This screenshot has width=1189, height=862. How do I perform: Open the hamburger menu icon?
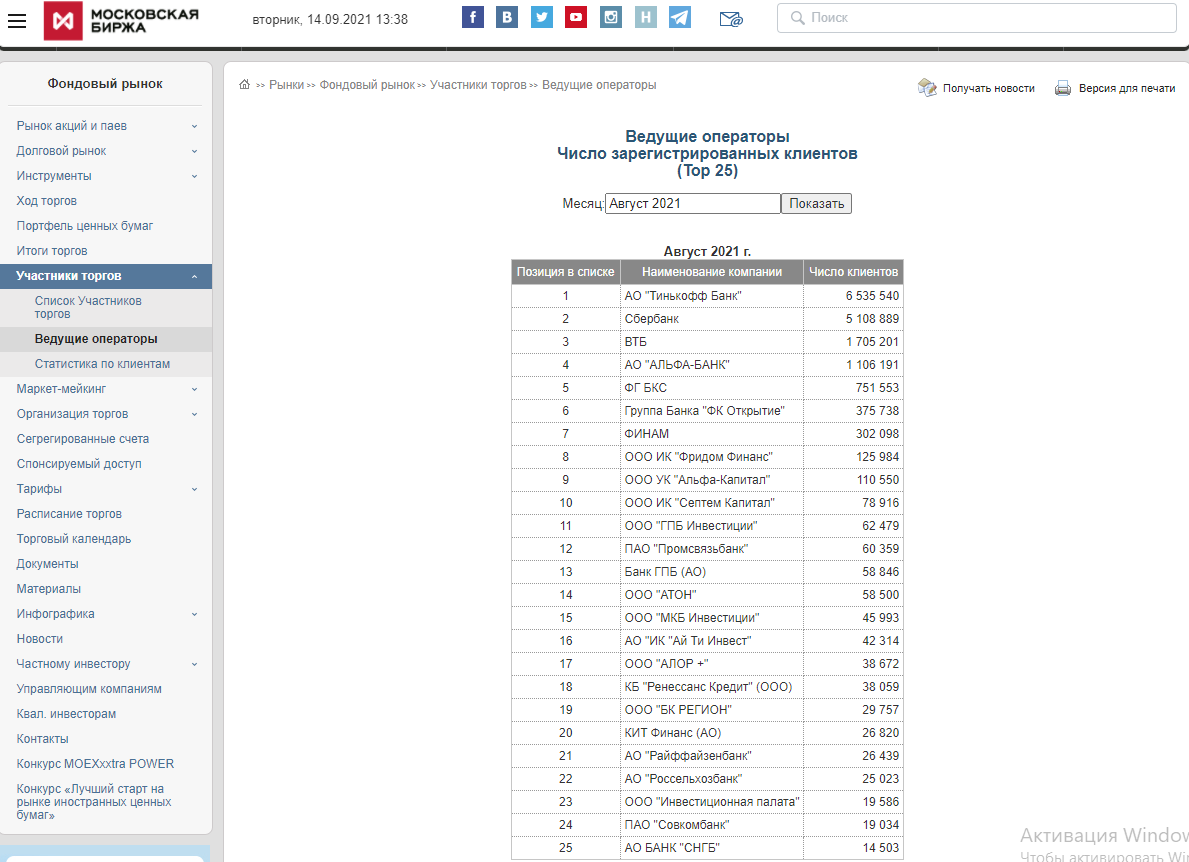(x=17, y=20)
